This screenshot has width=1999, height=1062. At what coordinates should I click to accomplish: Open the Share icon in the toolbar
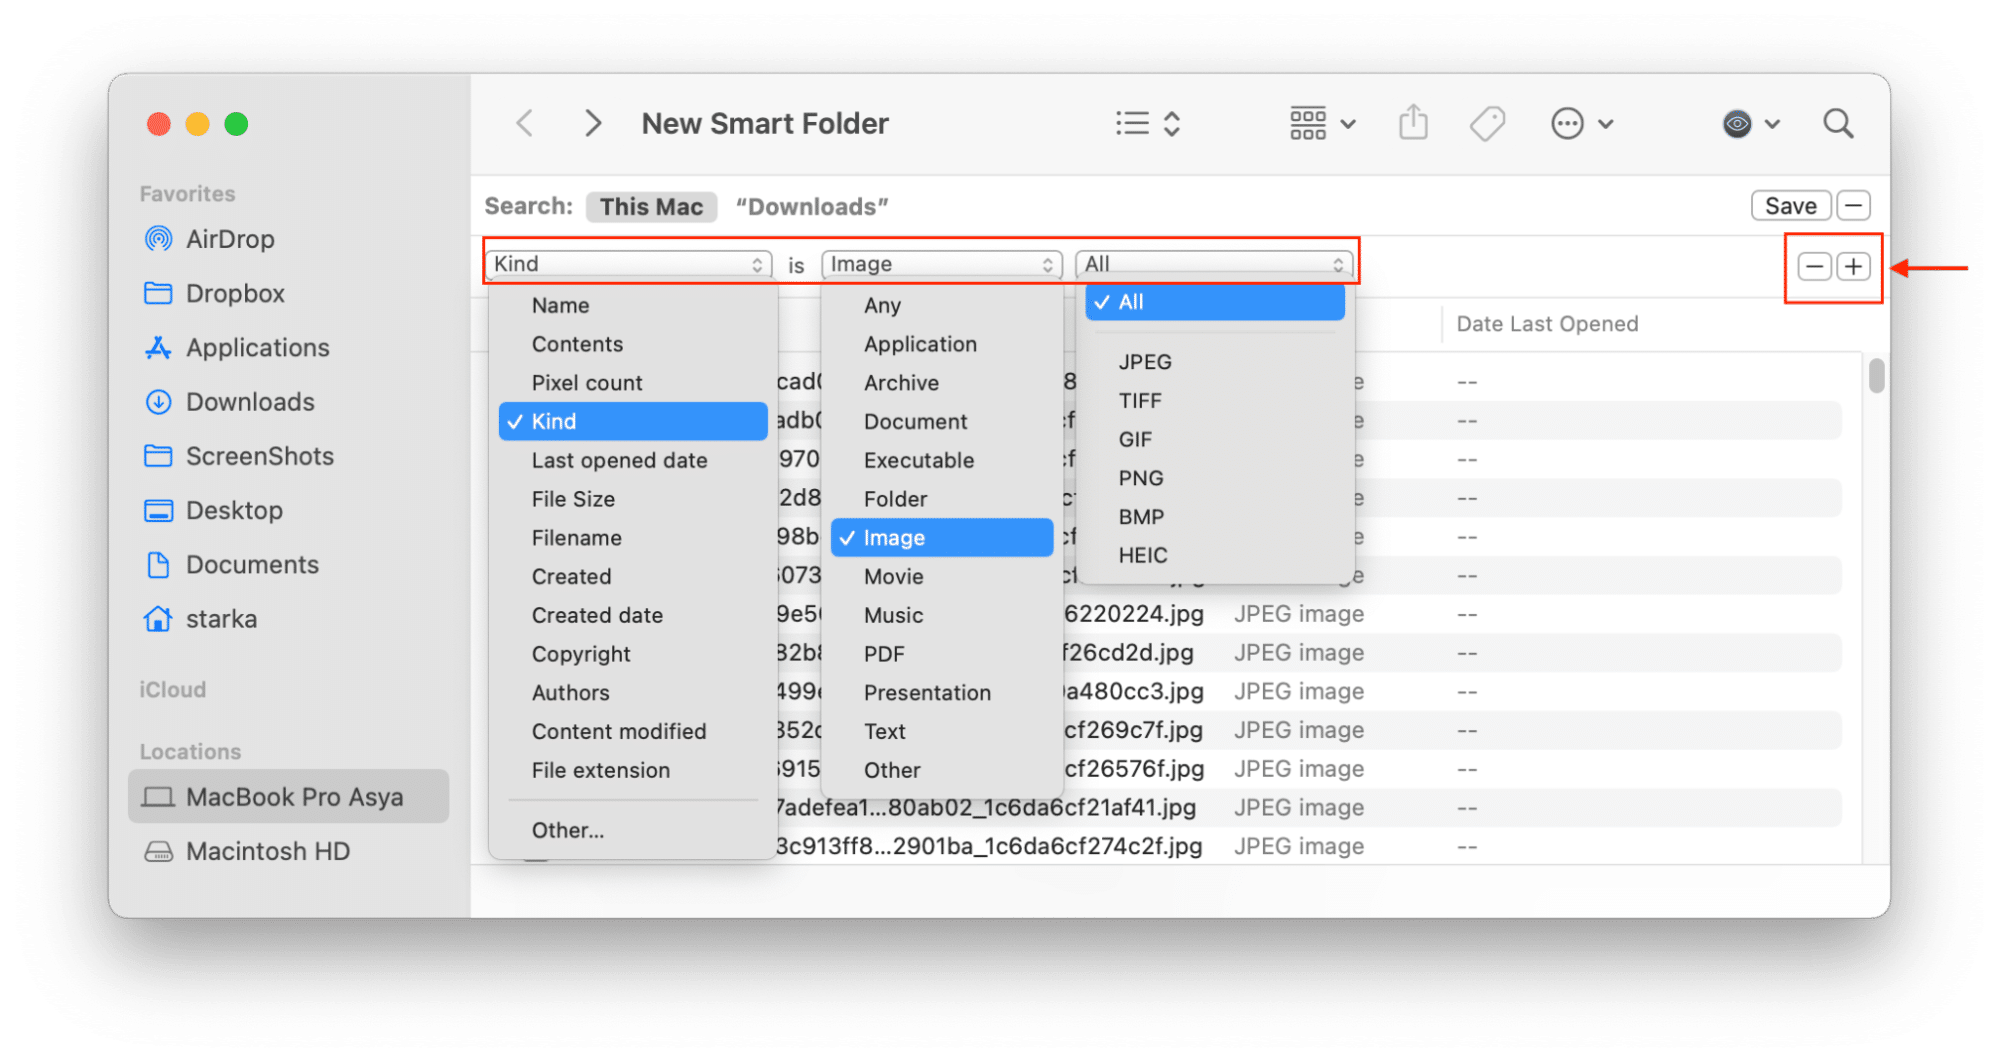pyautogui.click(x=1412, y=122)
